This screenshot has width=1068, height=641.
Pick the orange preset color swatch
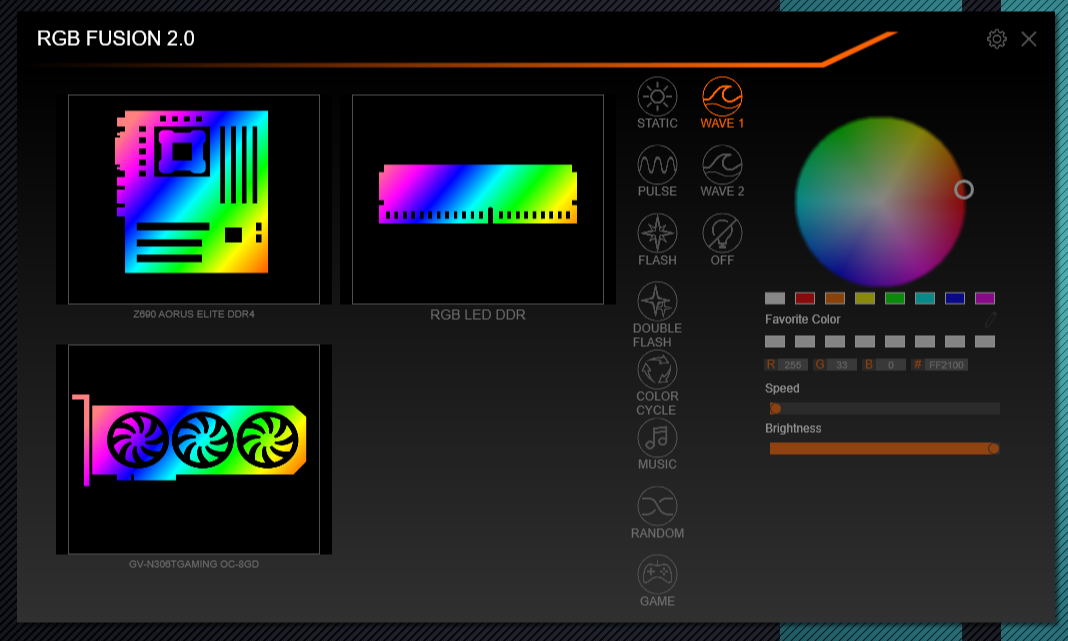[834, 298]
